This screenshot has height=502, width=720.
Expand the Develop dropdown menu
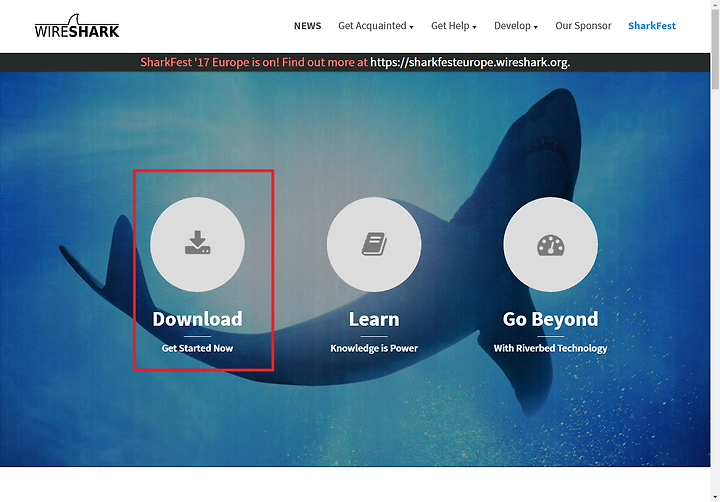516,26
